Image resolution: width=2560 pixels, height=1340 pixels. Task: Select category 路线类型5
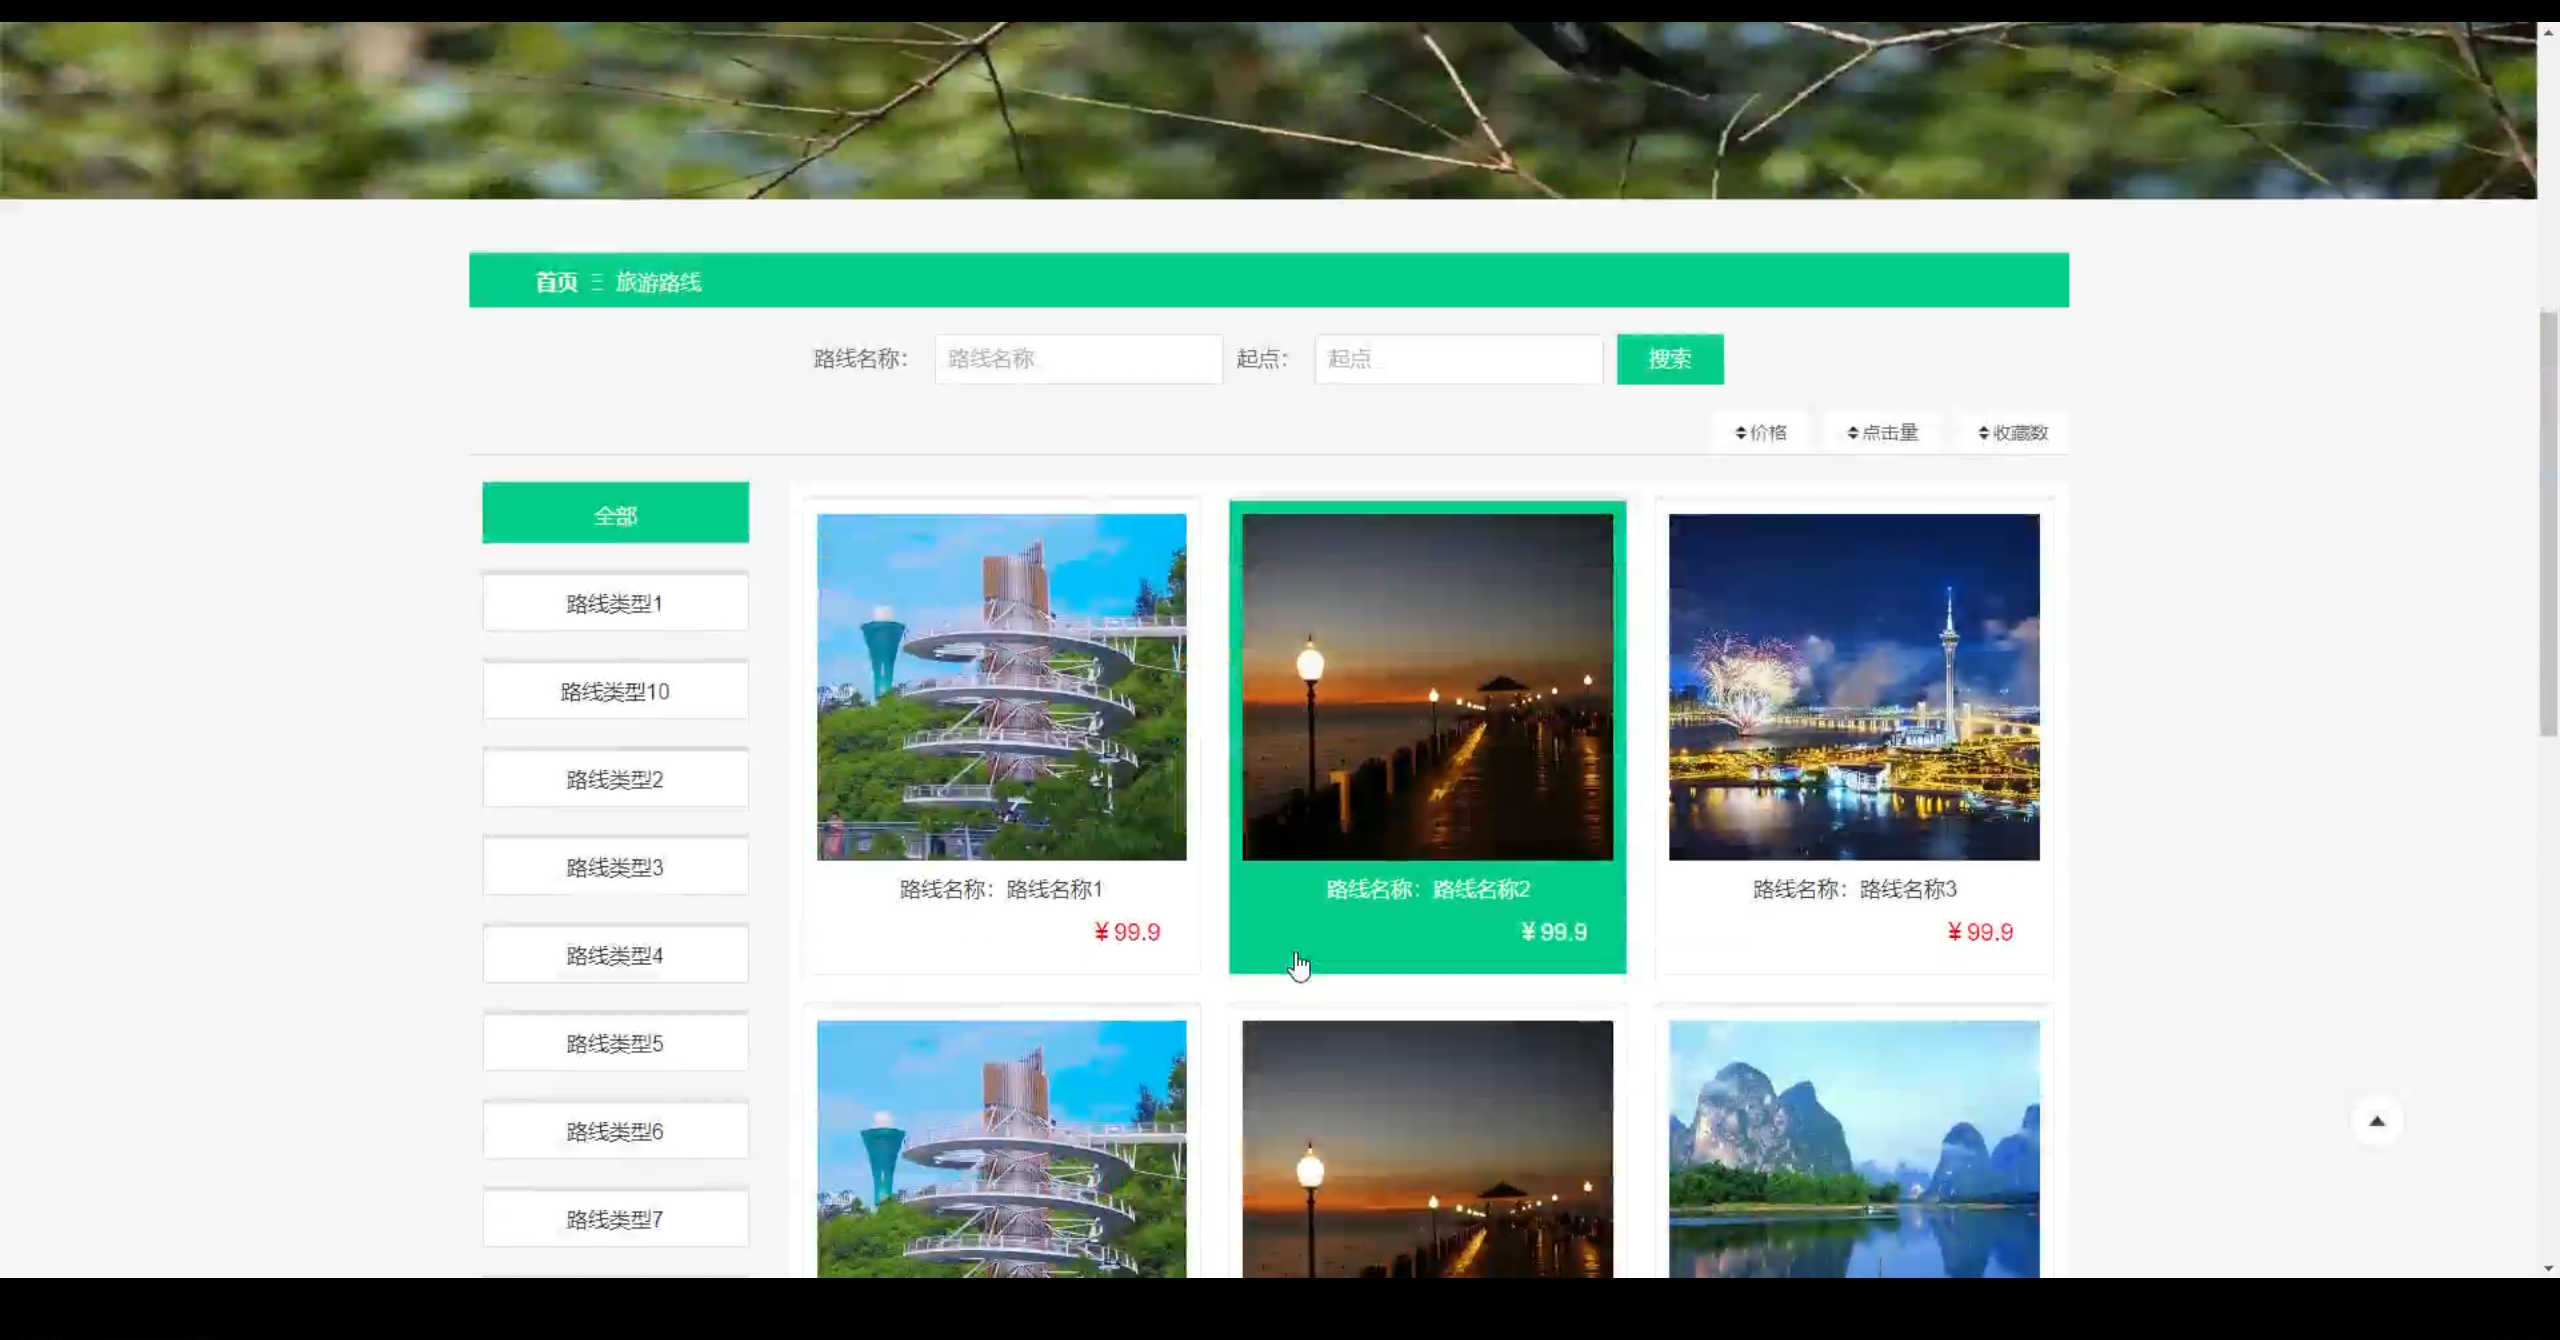[615, 1042]
